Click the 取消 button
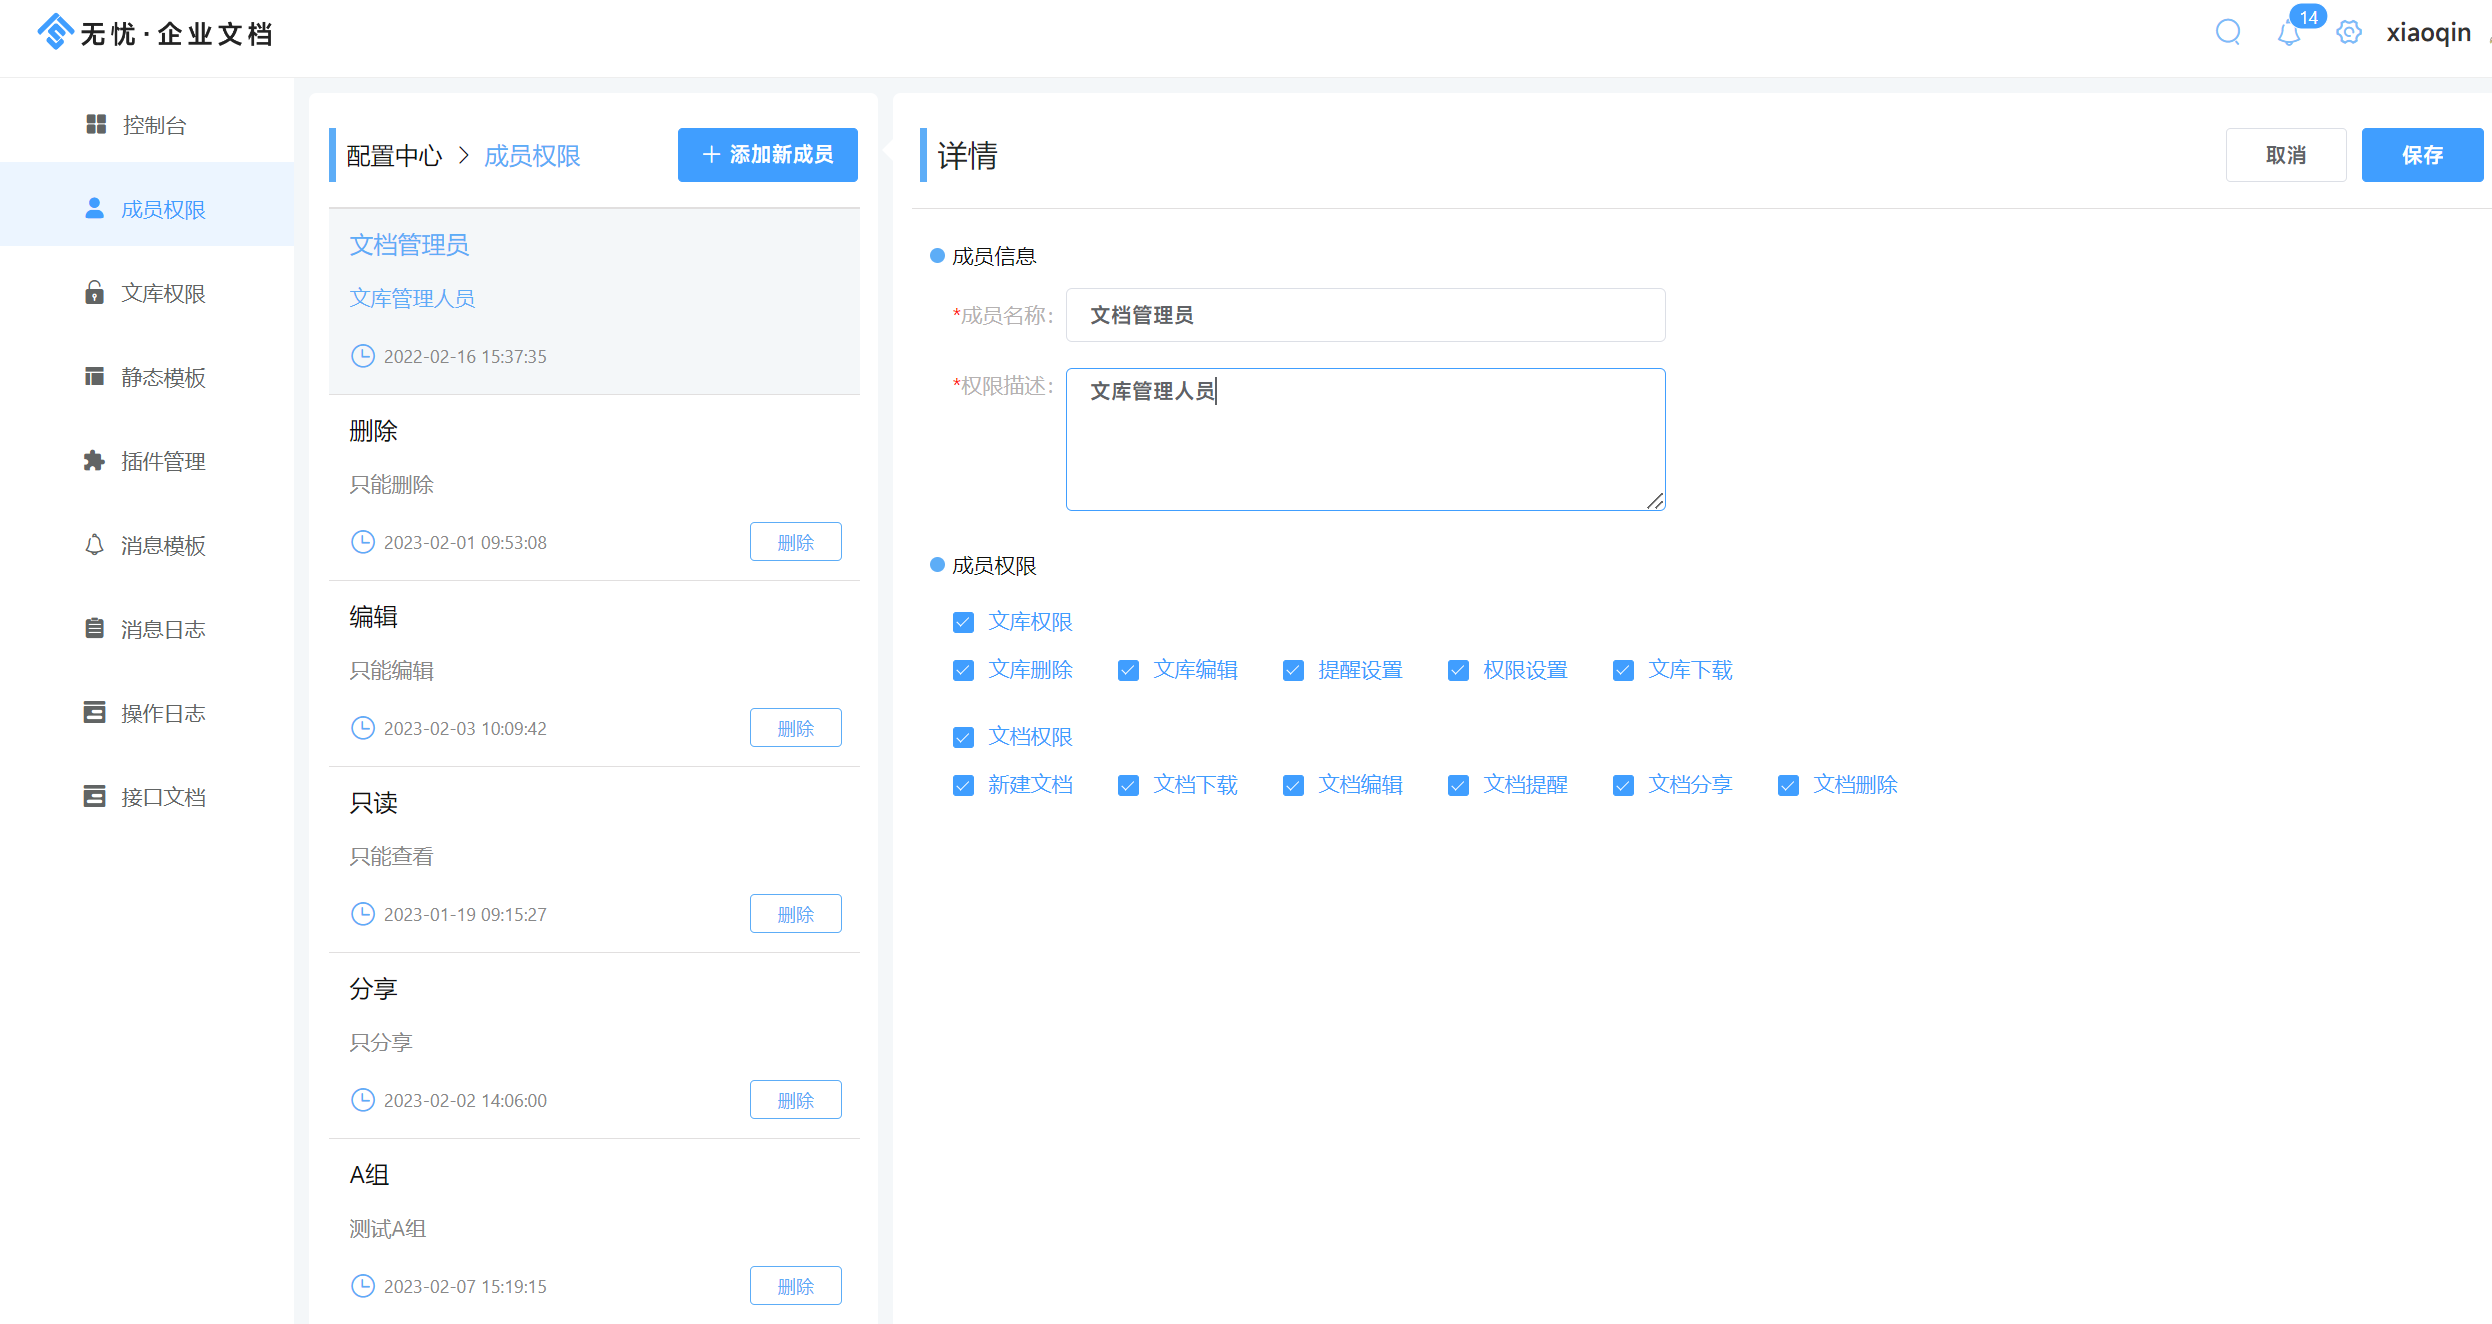The height and width of the screenshot is (1324, 2492). click(2285, 154)
